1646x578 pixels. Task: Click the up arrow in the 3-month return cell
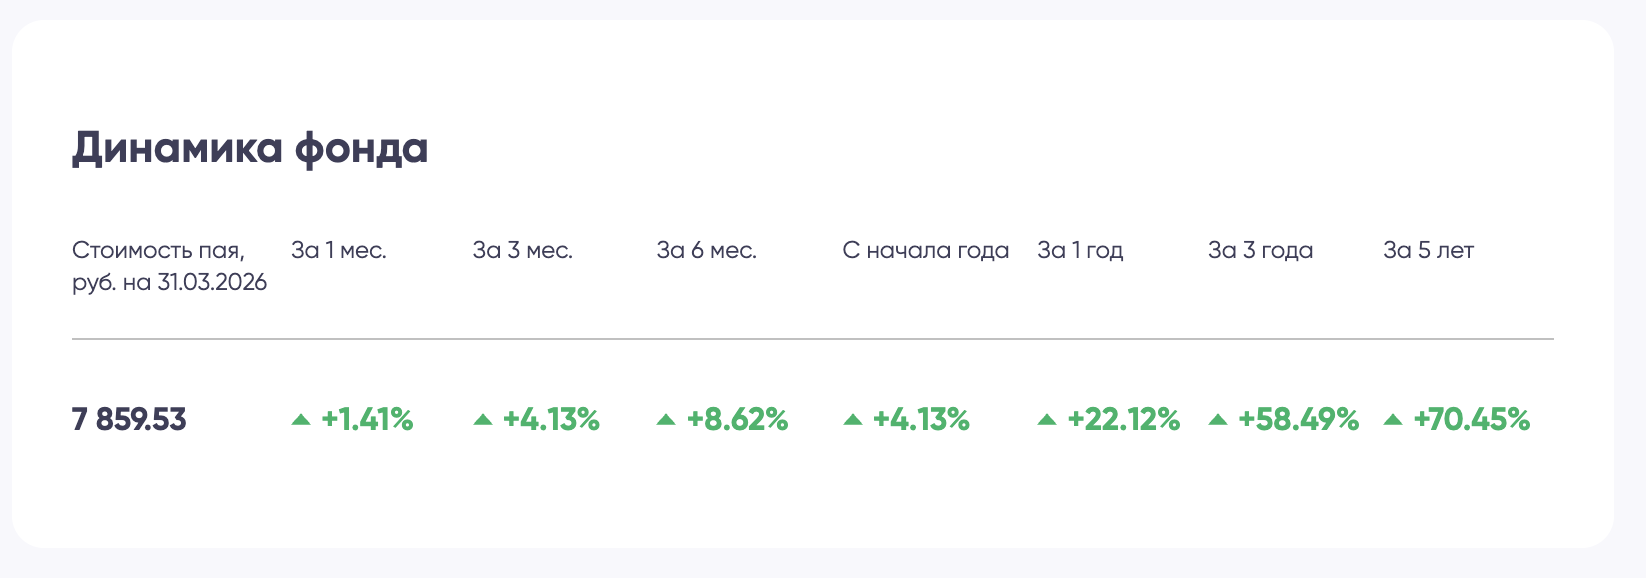[483, 420]
